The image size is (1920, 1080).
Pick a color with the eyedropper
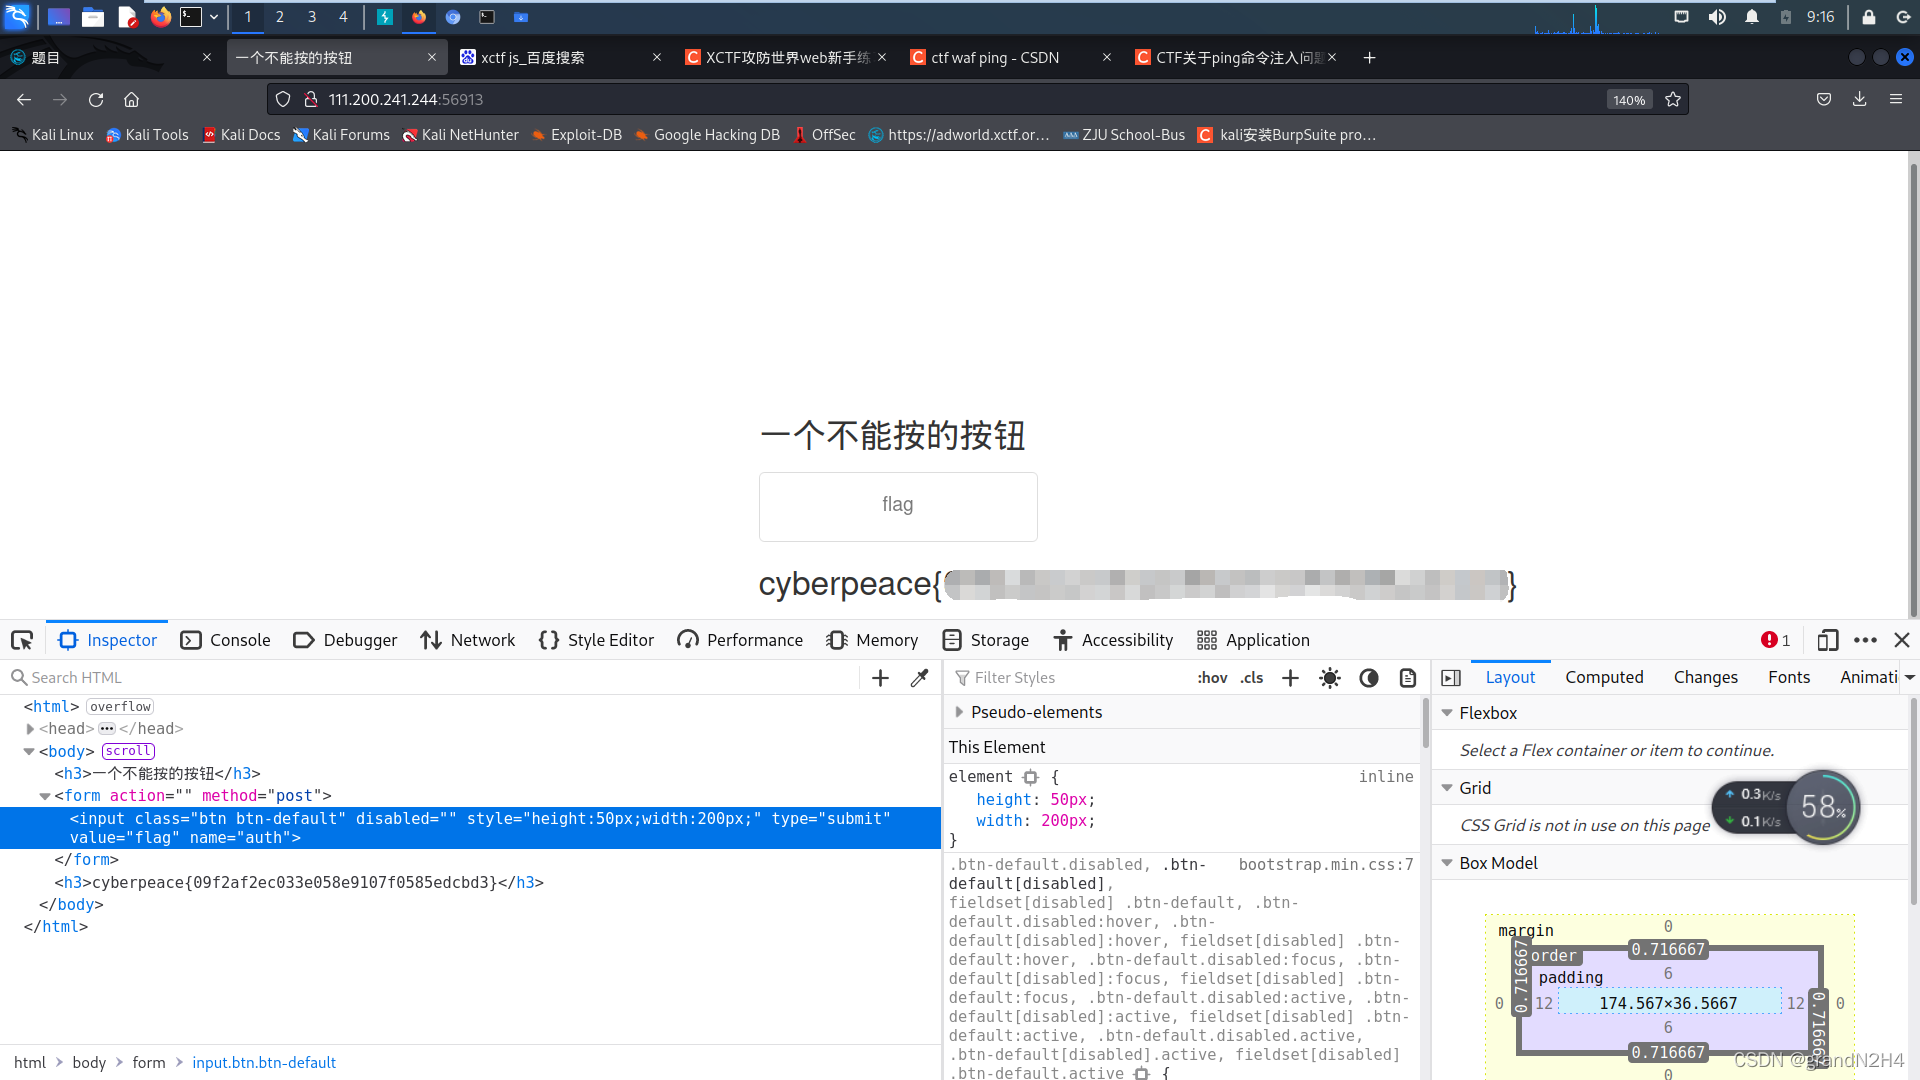click(x=920, y=678)
